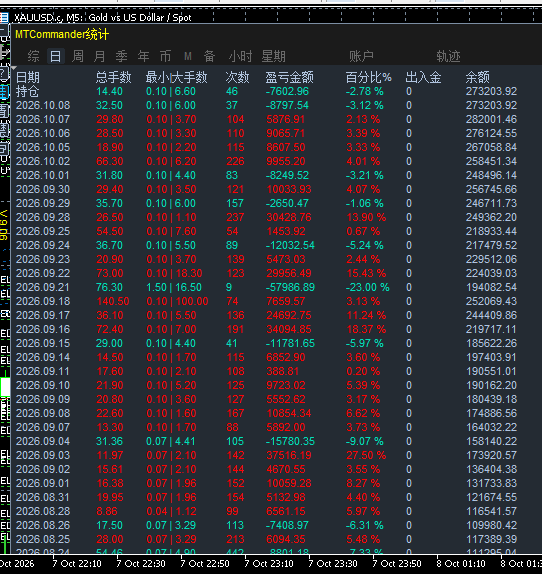Viewport: 542px width, 574px height.
Task: Click the -9.07 % percentage cell
Action: tap(365, 441)
